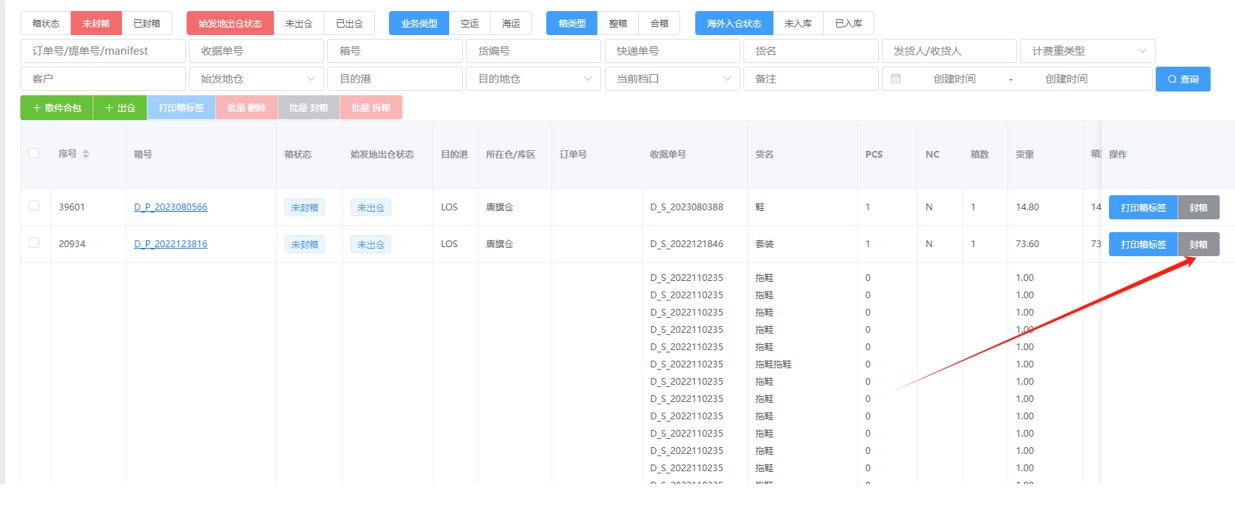Choose 空运 business type
This screenshot has width=1235, height=509.
469,23
